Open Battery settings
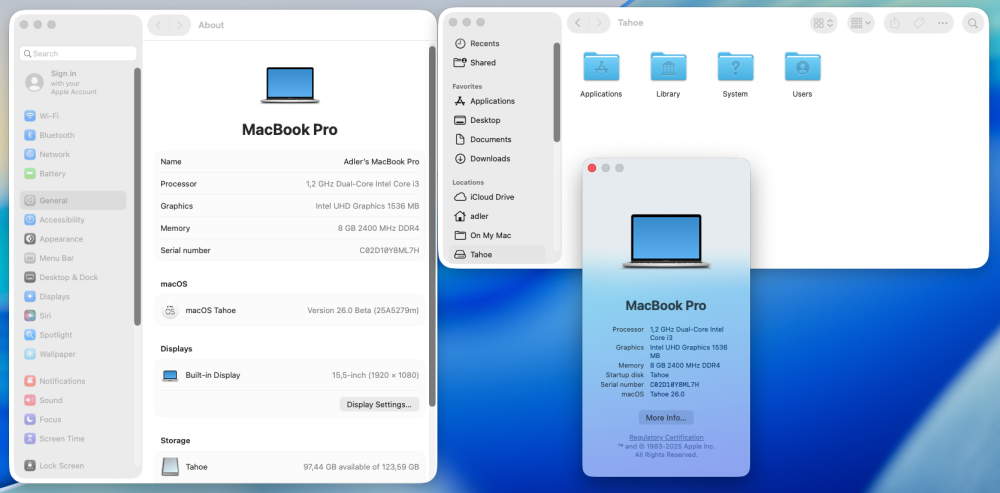1000x493 pixels. pos(73,173)
